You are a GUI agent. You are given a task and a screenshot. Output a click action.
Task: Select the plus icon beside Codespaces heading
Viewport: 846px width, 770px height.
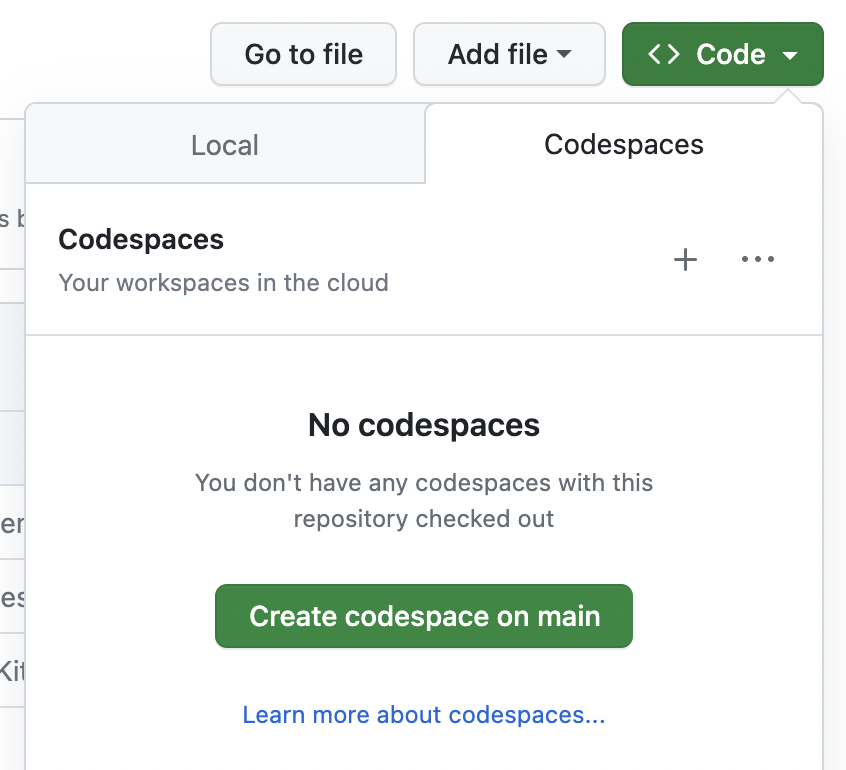click(686, 259)
